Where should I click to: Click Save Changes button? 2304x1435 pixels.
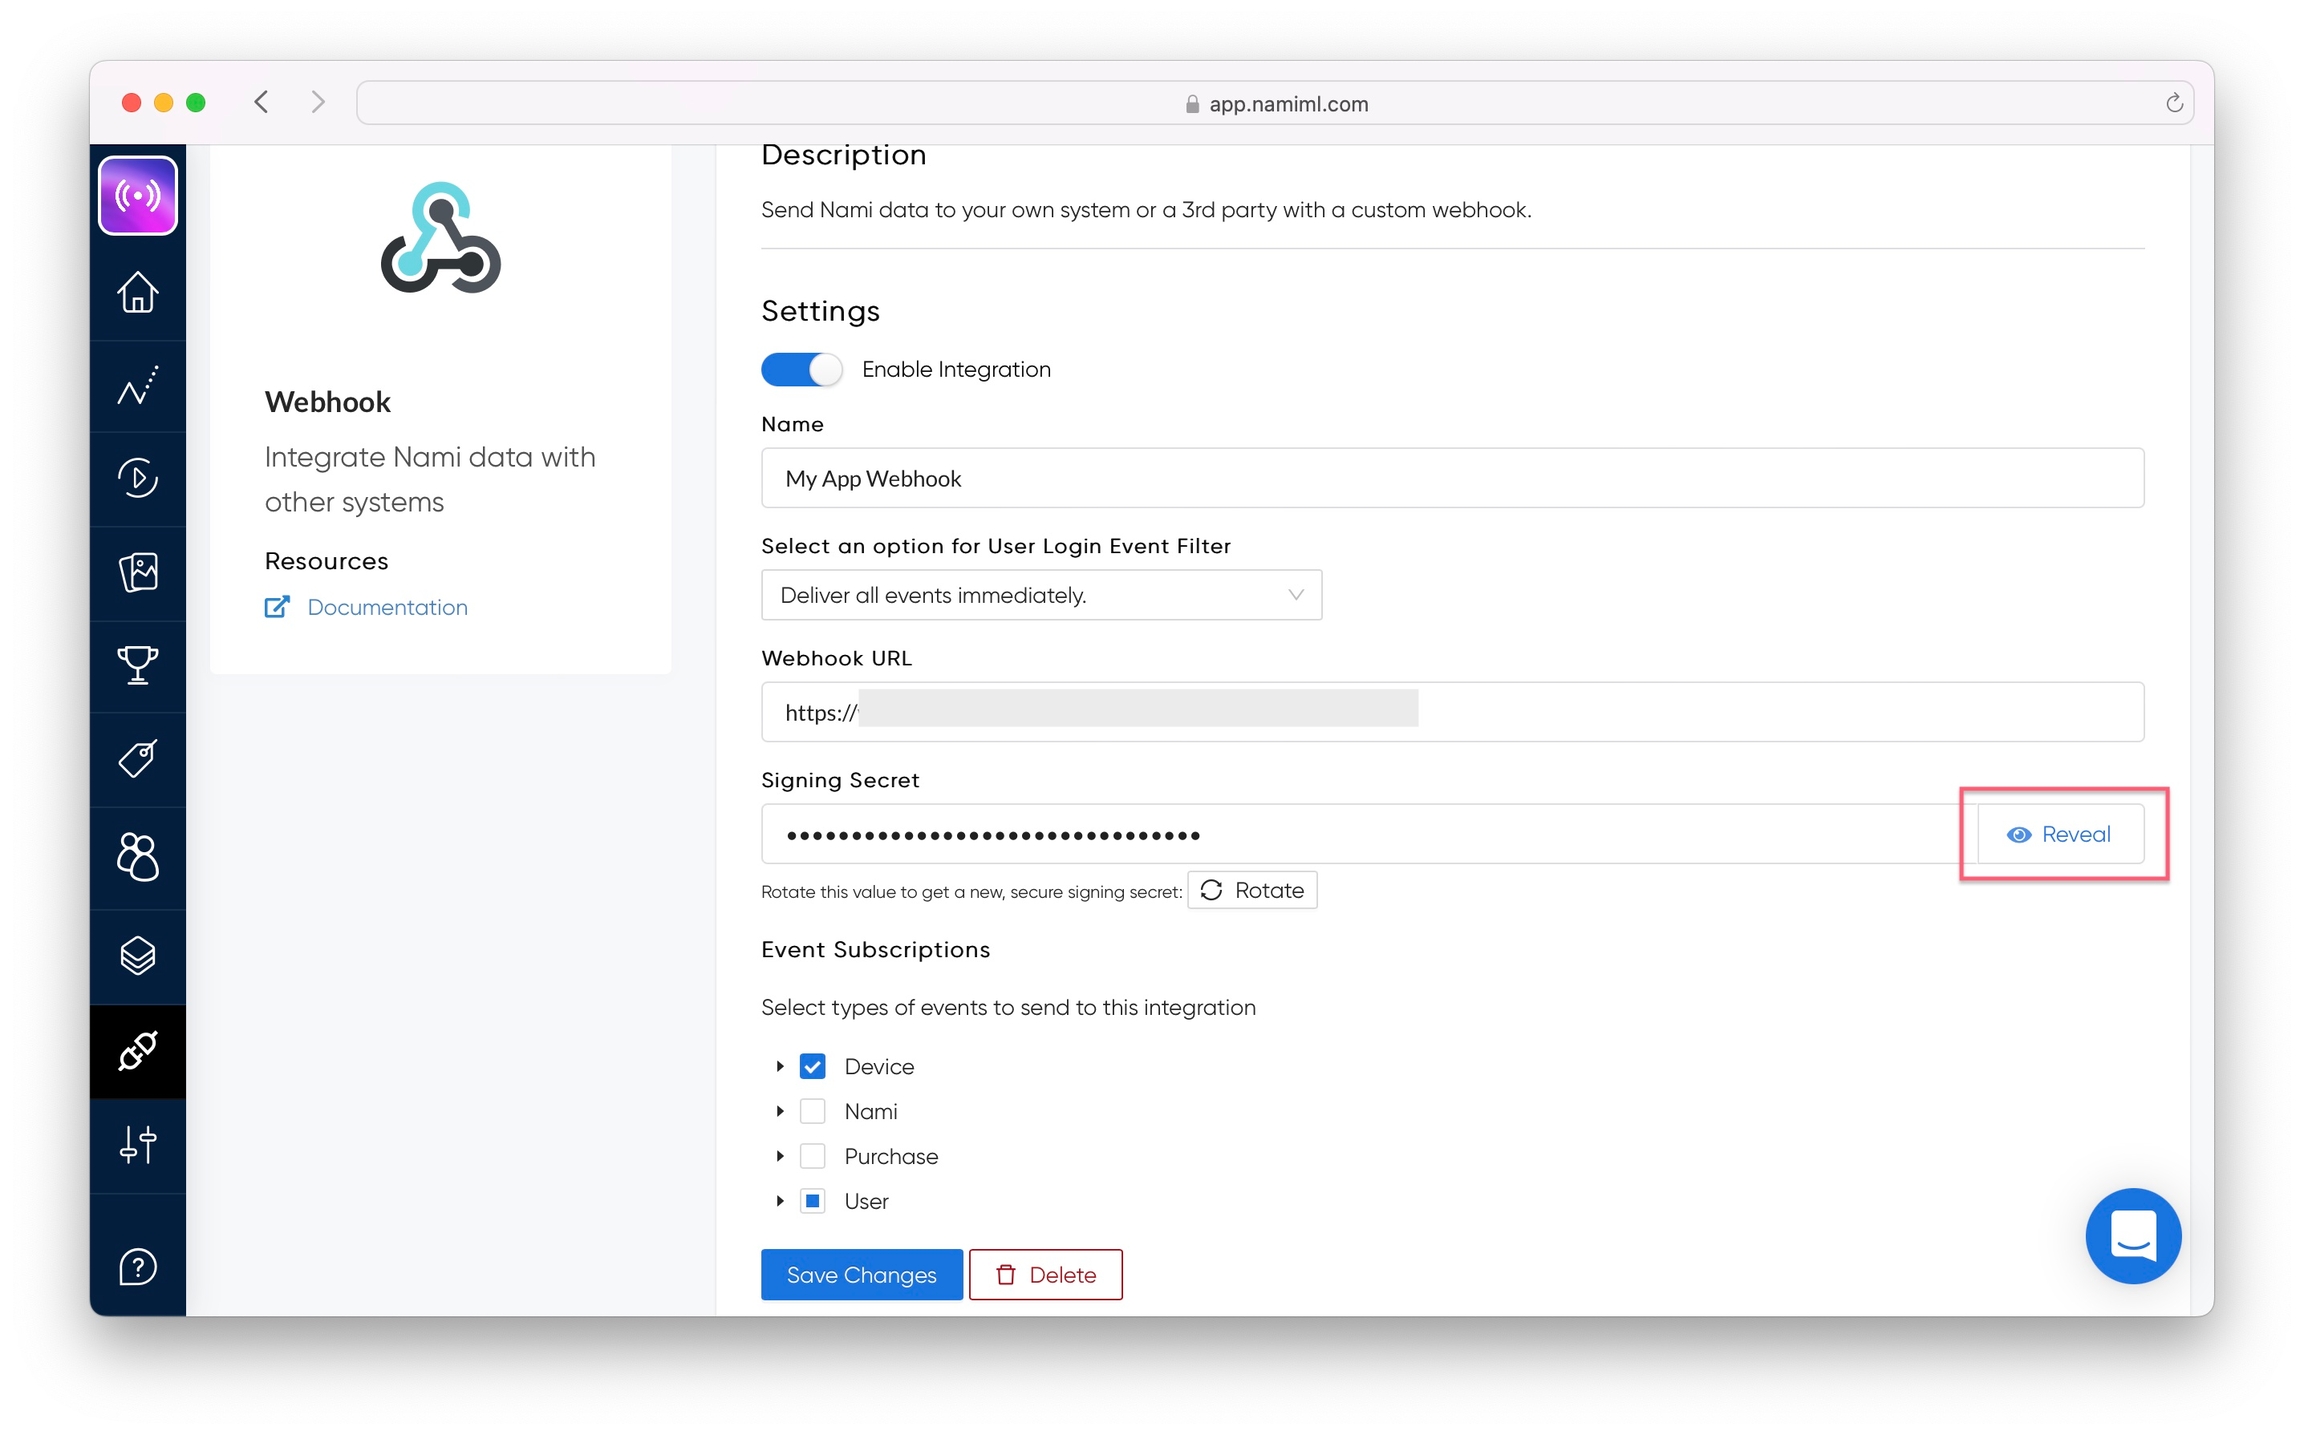861,1275
